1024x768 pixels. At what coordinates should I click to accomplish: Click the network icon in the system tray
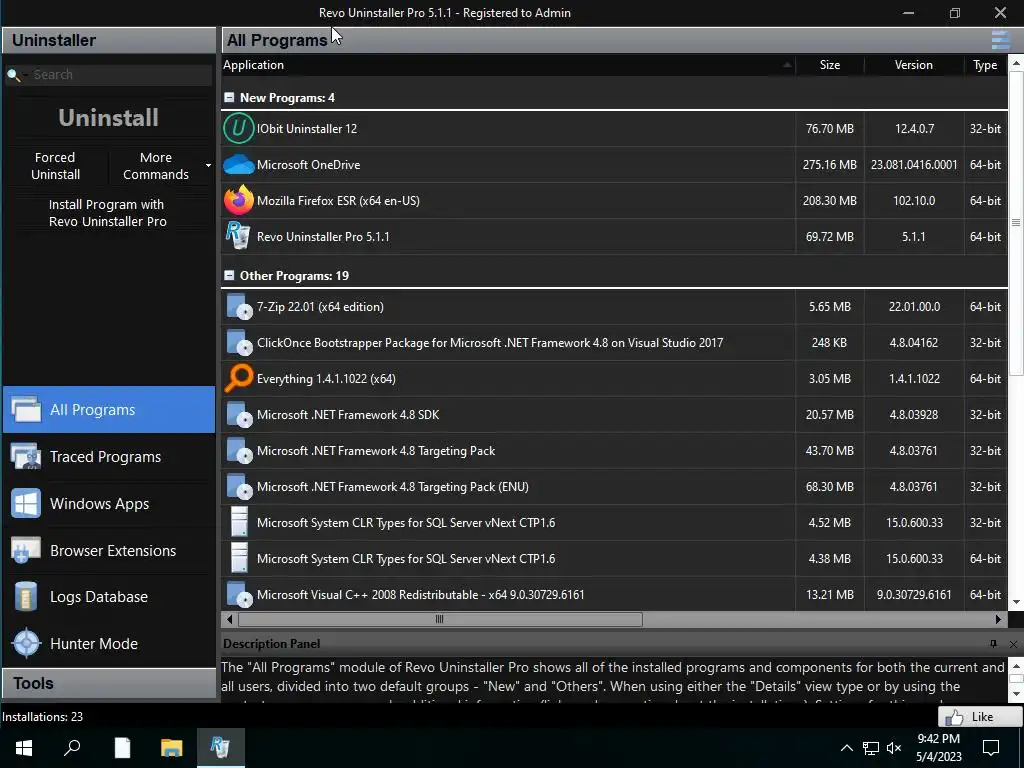871,748
